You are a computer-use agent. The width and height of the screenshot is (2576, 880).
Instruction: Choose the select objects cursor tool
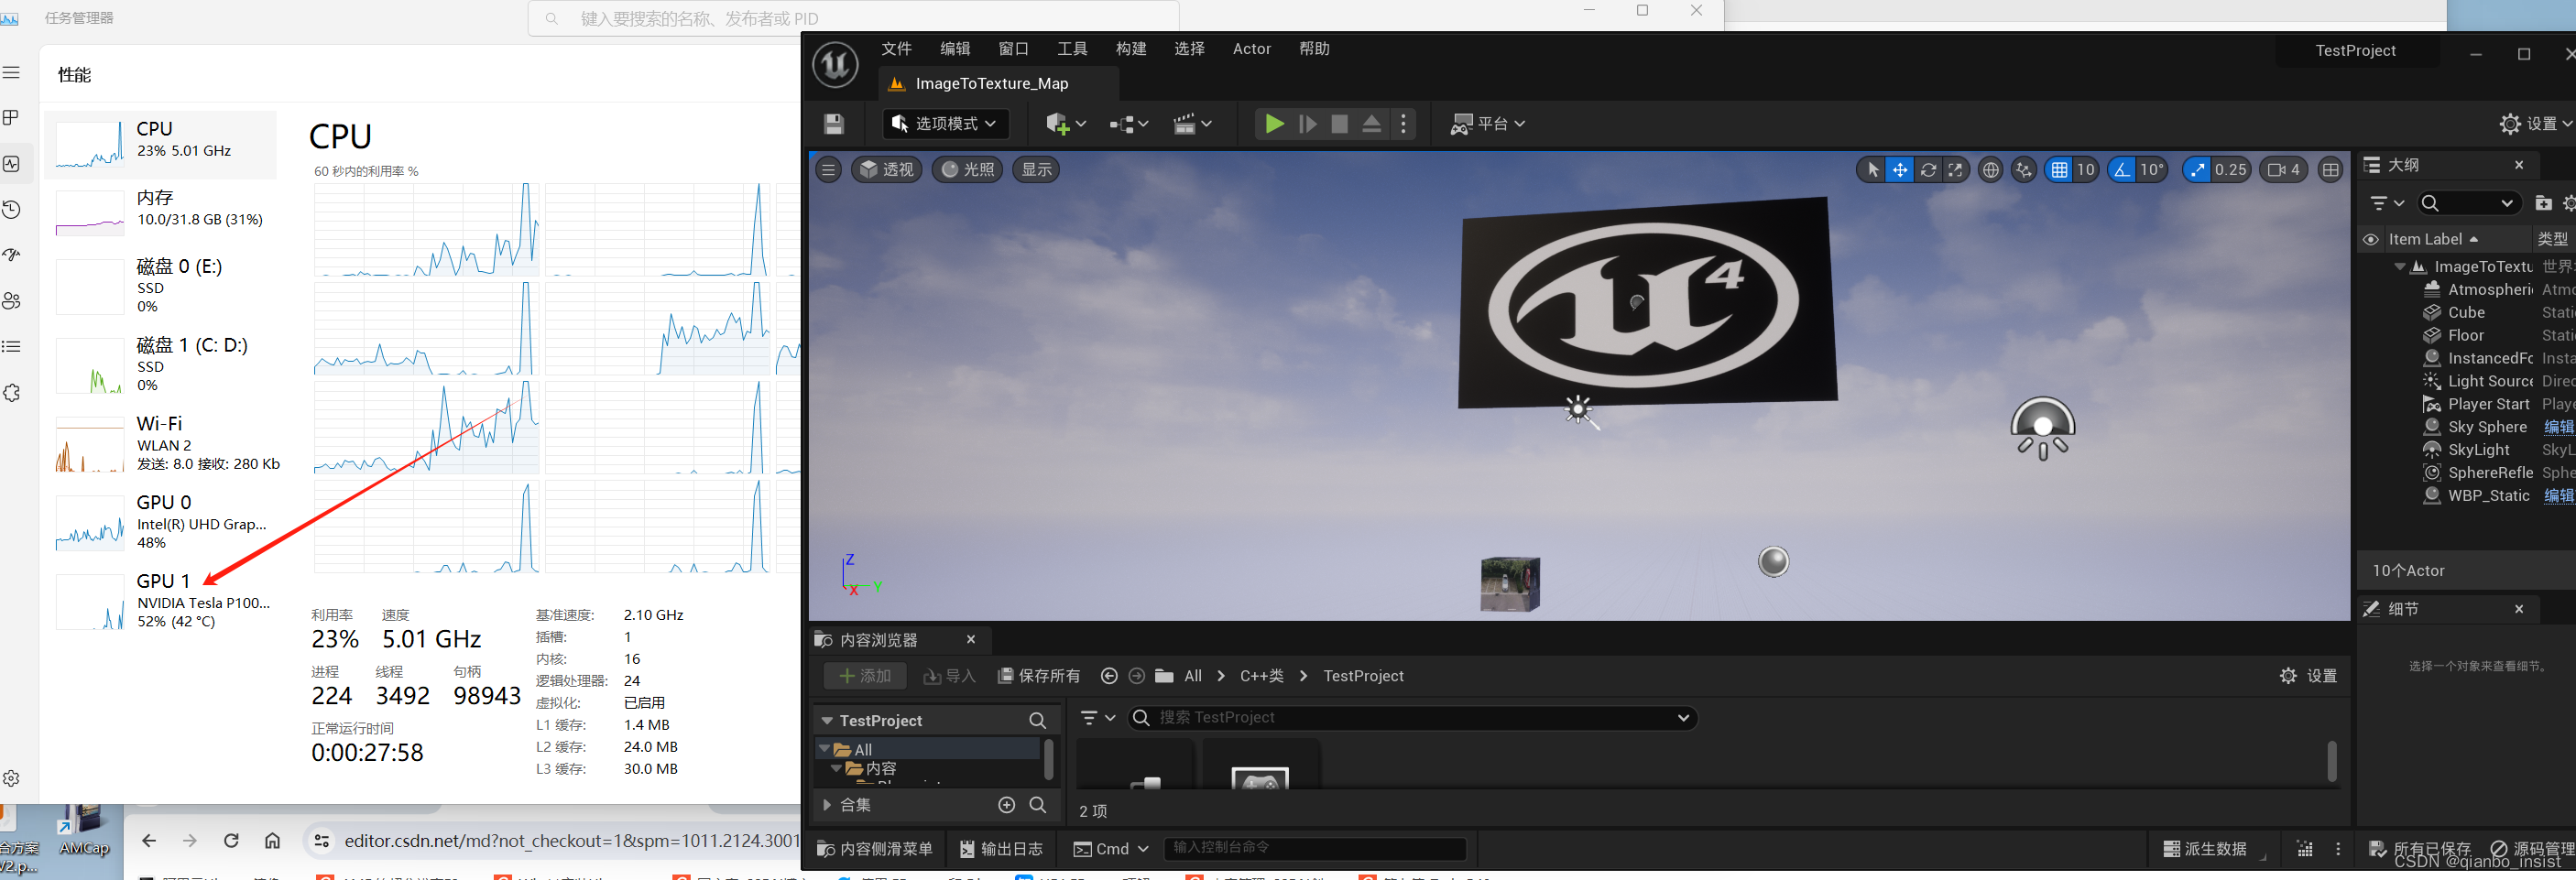point(1872,170)
